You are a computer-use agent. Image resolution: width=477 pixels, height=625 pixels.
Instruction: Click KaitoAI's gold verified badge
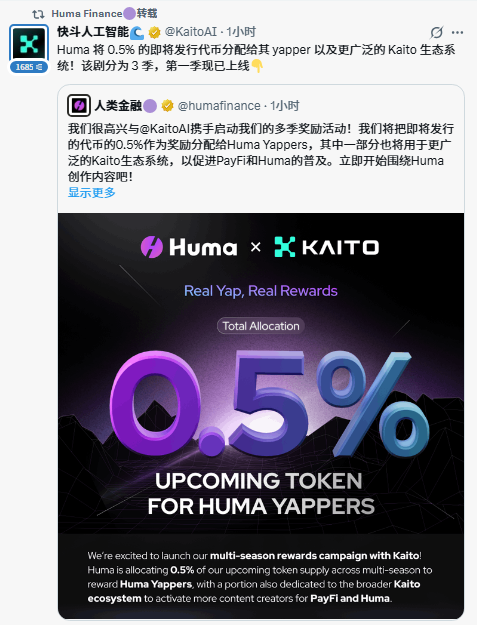tap(155, 32)
